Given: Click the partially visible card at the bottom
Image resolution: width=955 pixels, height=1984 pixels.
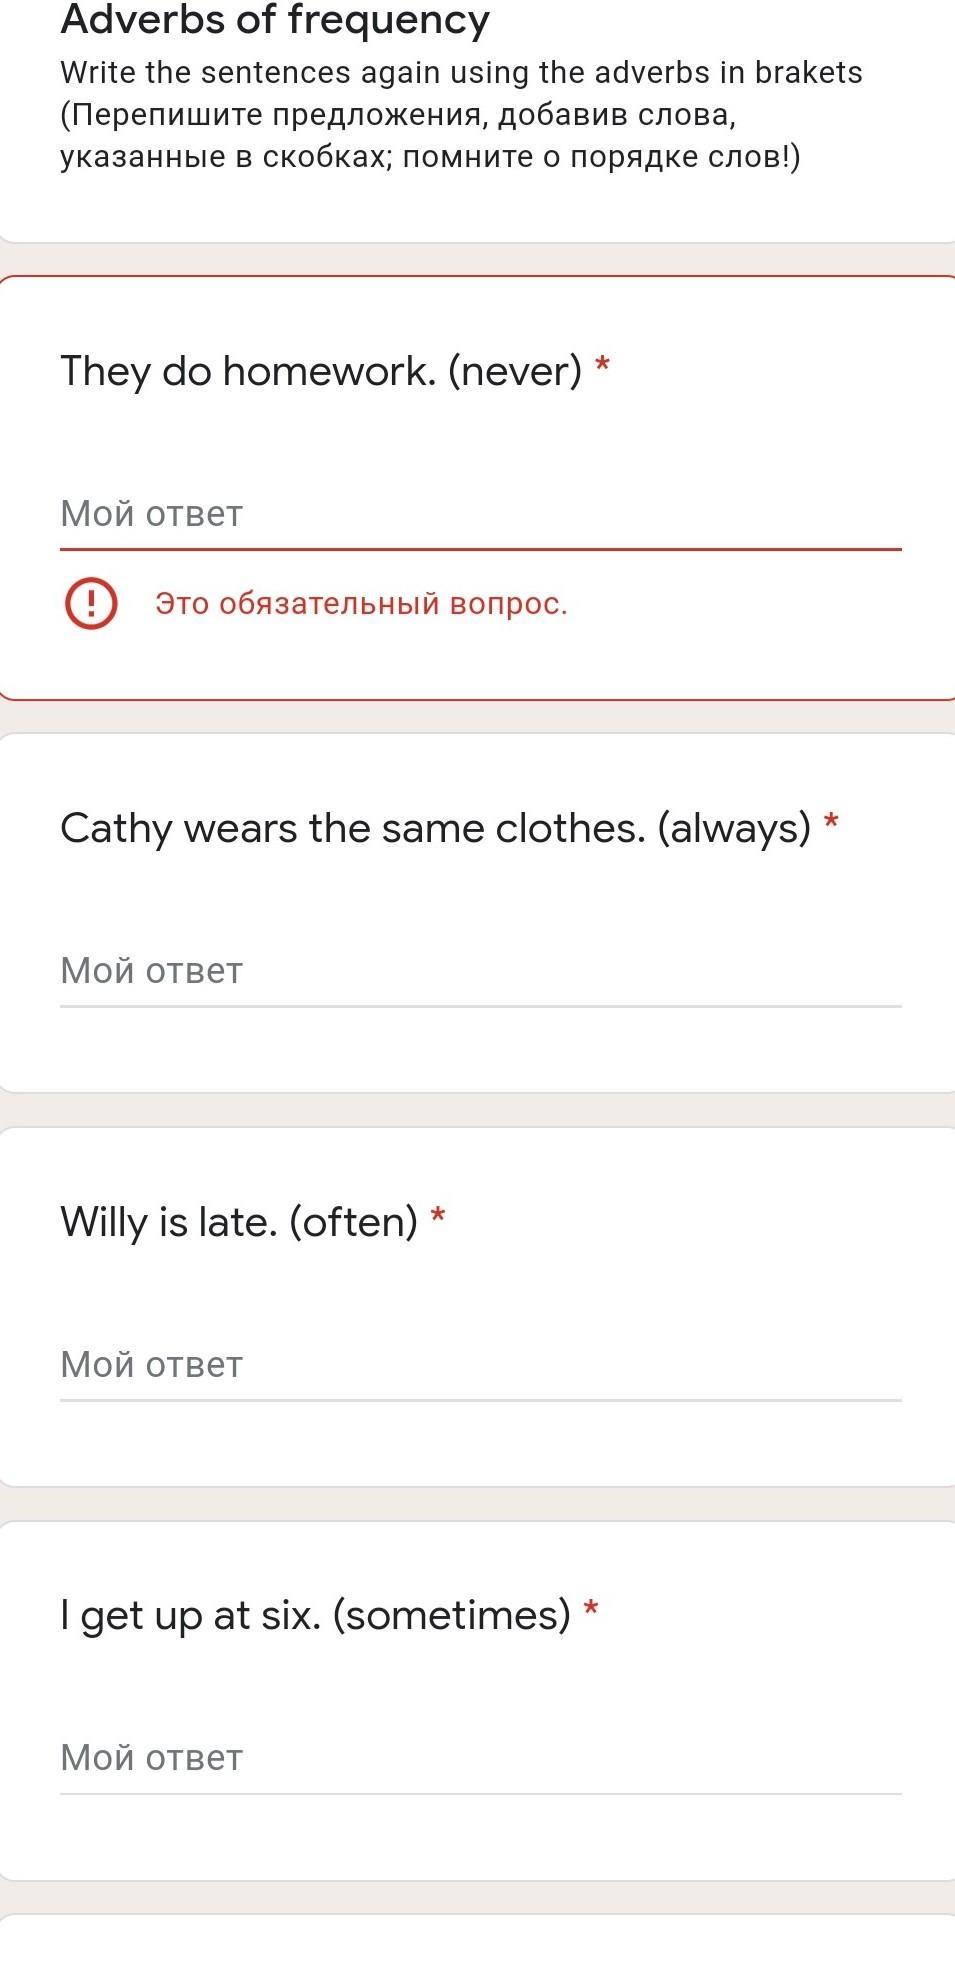Looking at the screenshot, I should pos(478,1950).
